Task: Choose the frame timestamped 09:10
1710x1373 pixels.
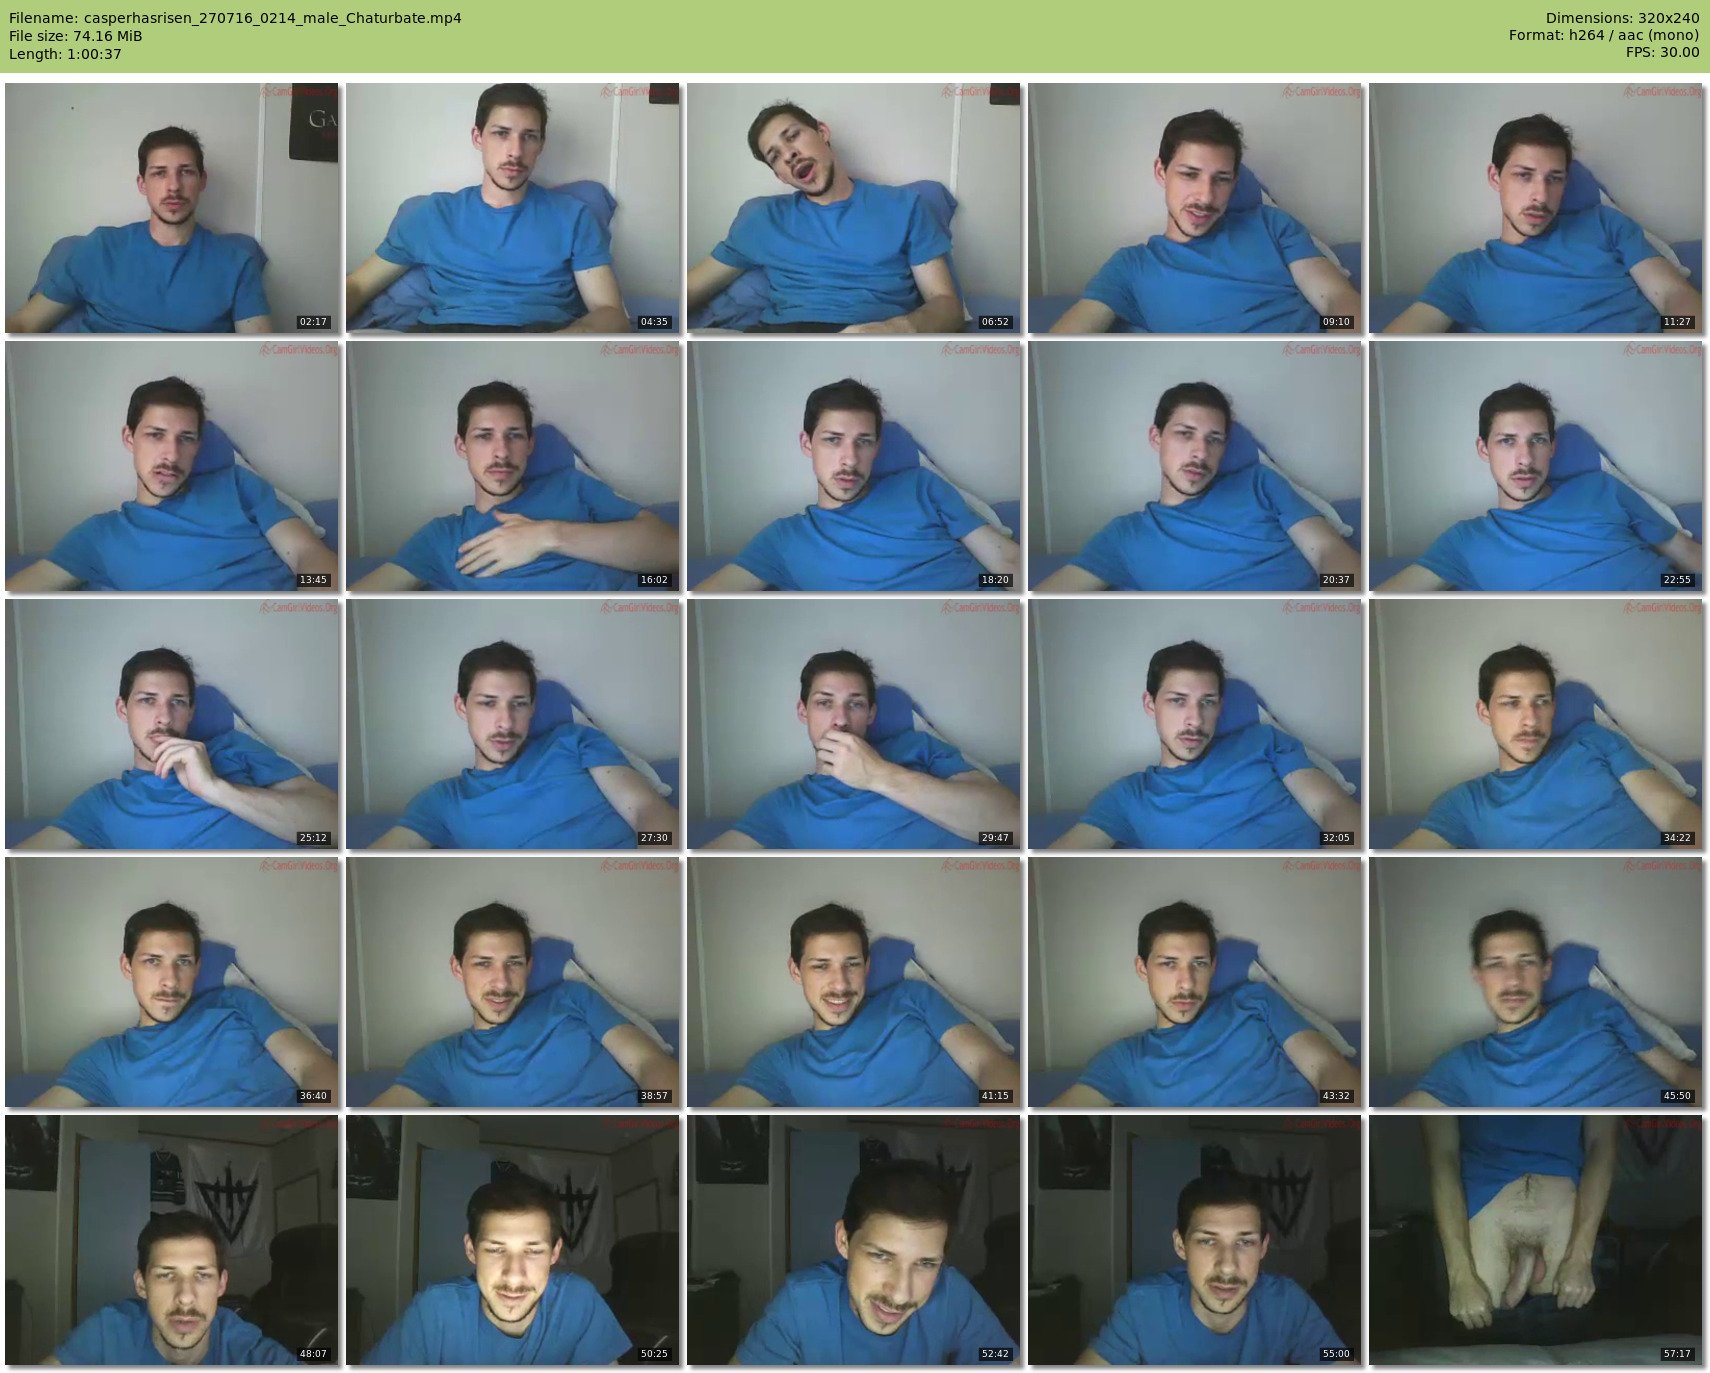Action: pos(1195,208)
